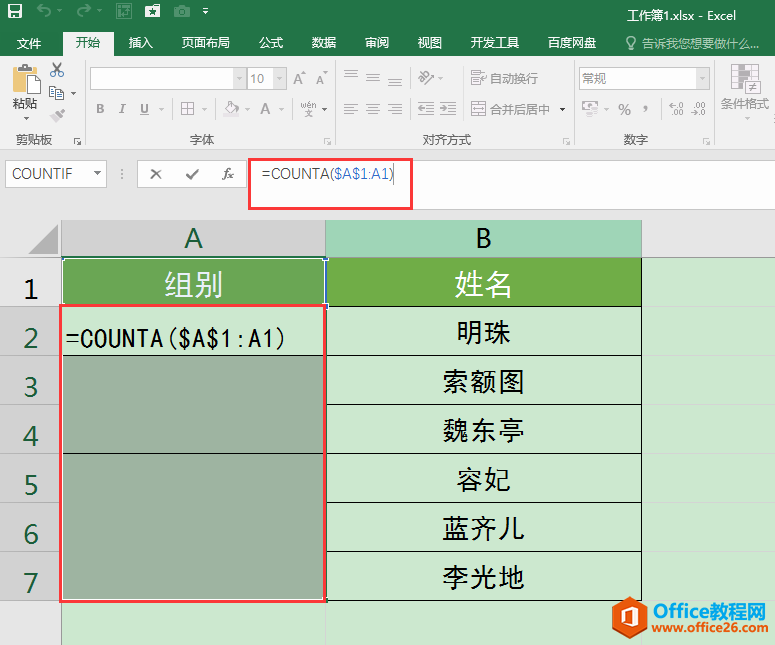Click the Middle Align icon
This screenshot has width=775, height=645.
(373, 78)
